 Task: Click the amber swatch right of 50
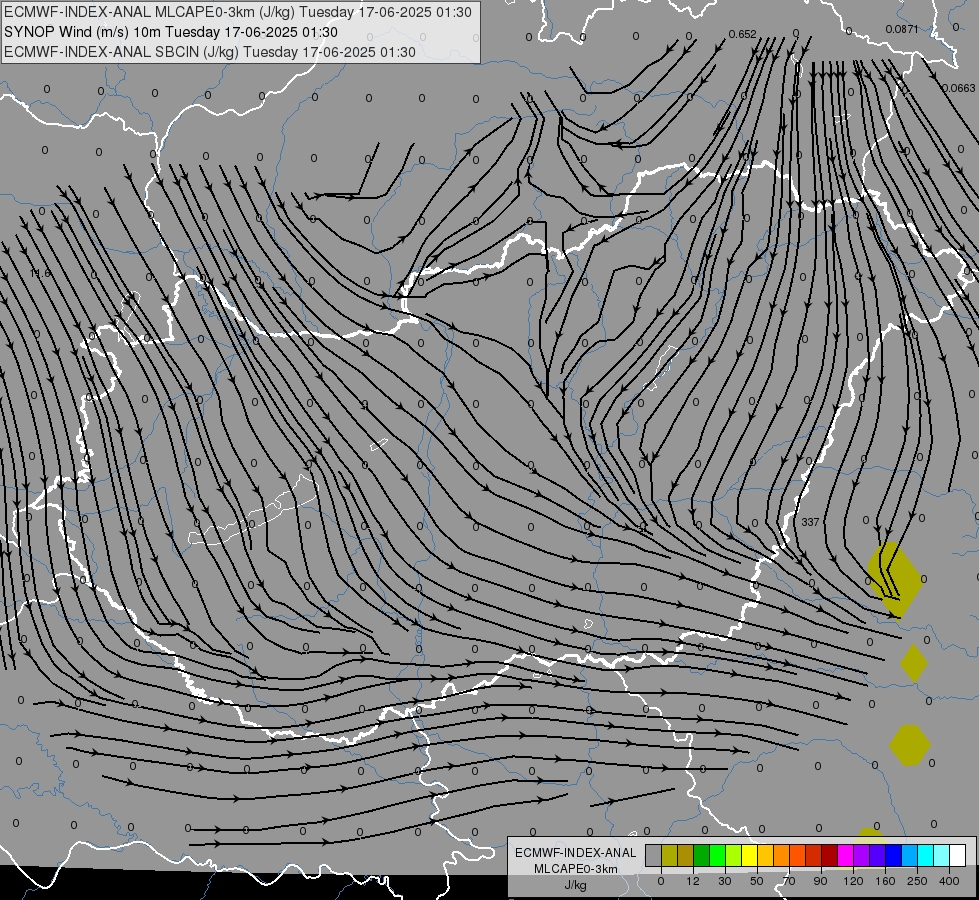click(x=766, y=855)
